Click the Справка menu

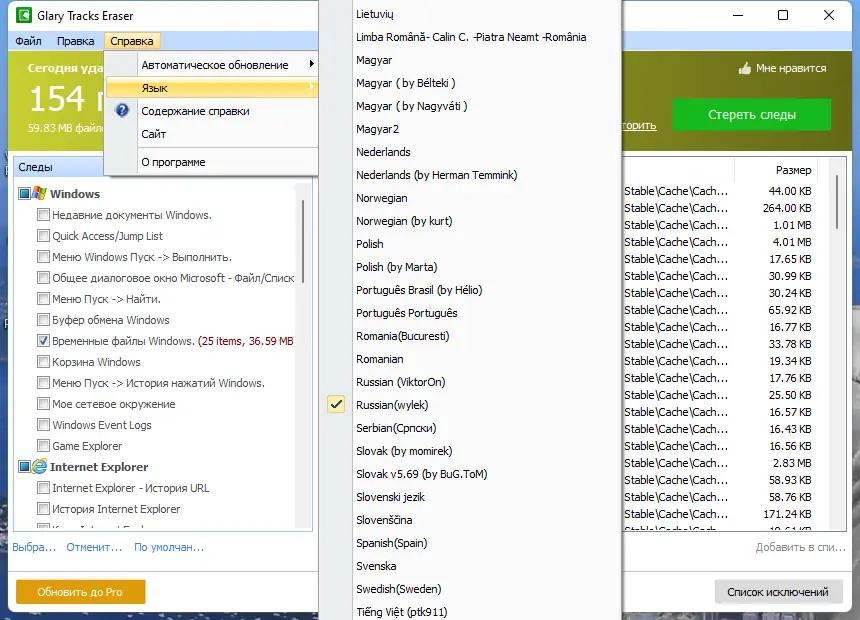pos(132,41)
